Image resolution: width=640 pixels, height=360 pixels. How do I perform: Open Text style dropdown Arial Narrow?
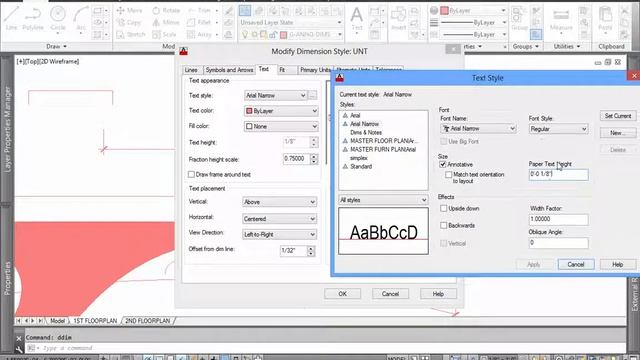tap(276, 96)
